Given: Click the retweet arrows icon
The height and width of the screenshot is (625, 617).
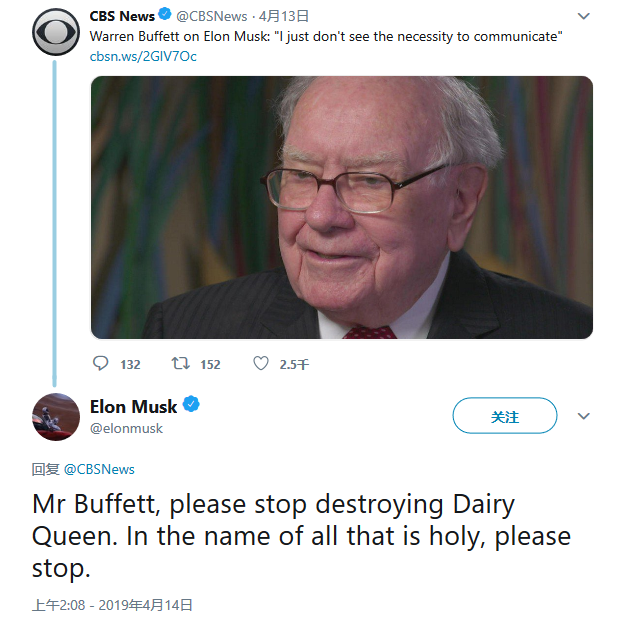Looking at the screenshot, I should pyautogui.click(x=181, y=364).
